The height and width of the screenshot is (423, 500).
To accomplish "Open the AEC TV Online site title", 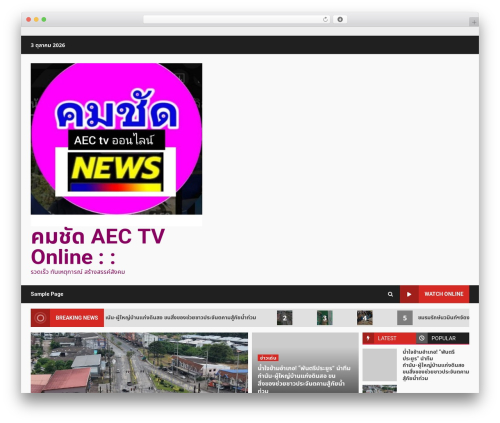I will (x=98, y=247).
